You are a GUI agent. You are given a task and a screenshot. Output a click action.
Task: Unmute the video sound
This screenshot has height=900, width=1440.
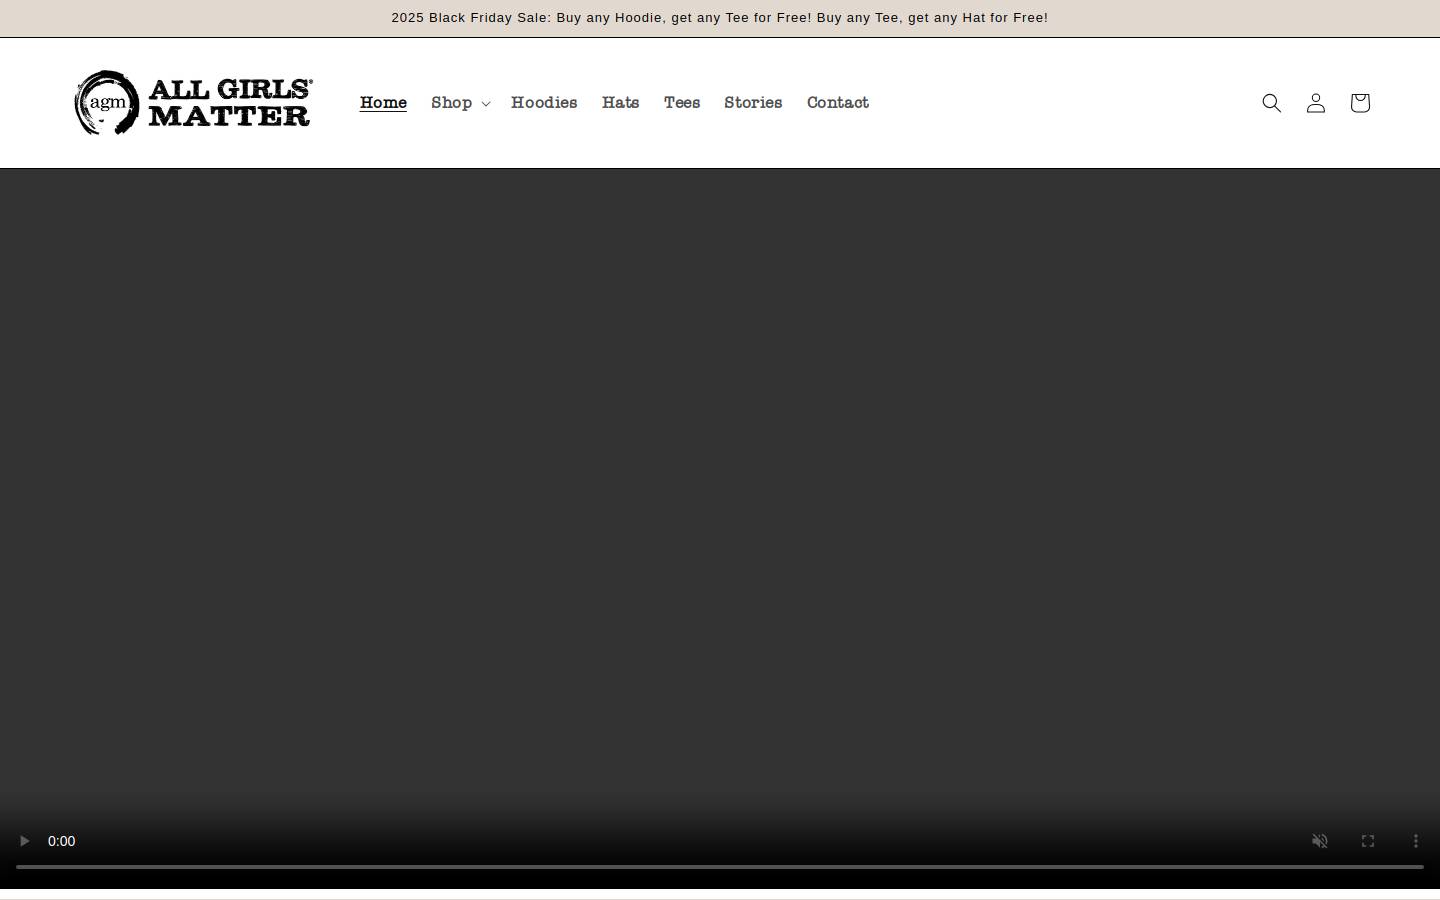tap(1319, 841)
